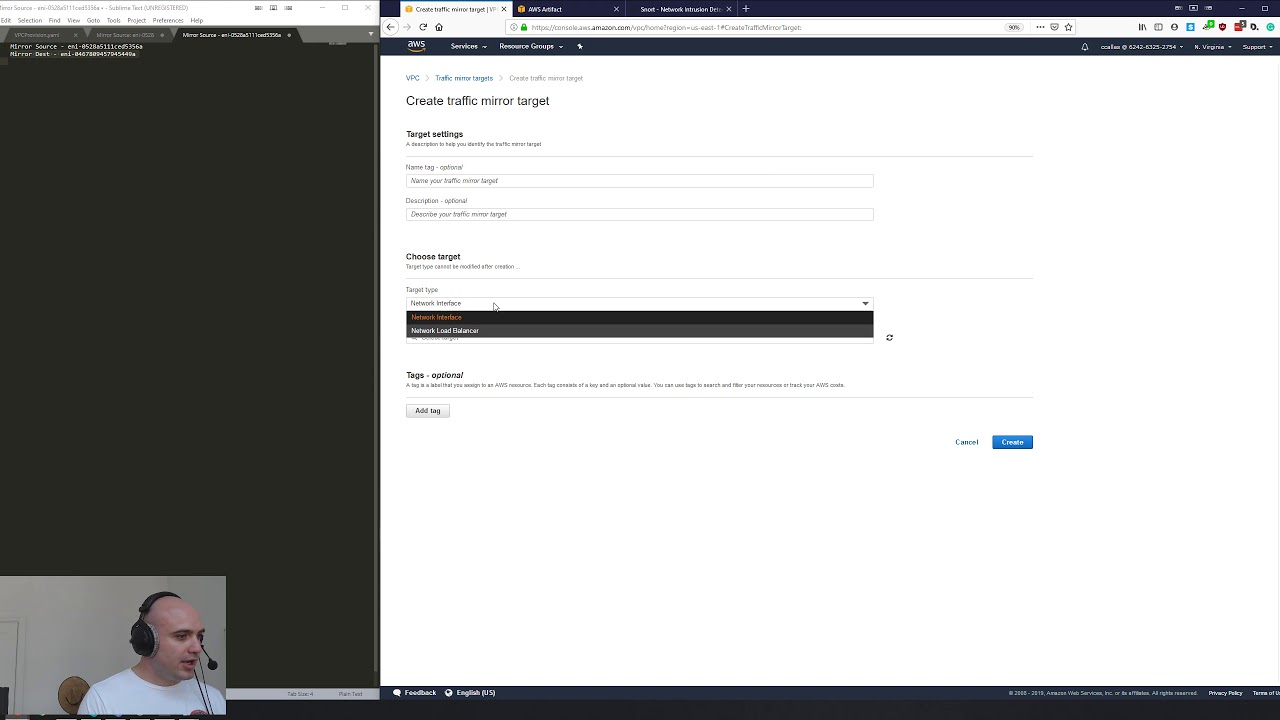Go to browser home page icon
1280x720 pixels.
pos(439,27)
